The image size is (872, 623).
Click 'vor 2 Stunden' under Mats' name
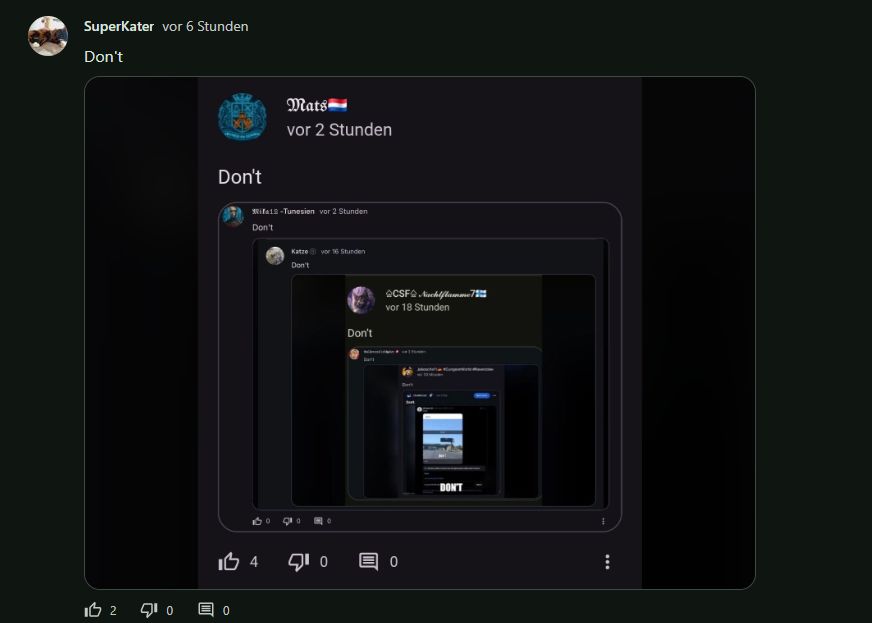pyautogui.click(x=339, y=130)
